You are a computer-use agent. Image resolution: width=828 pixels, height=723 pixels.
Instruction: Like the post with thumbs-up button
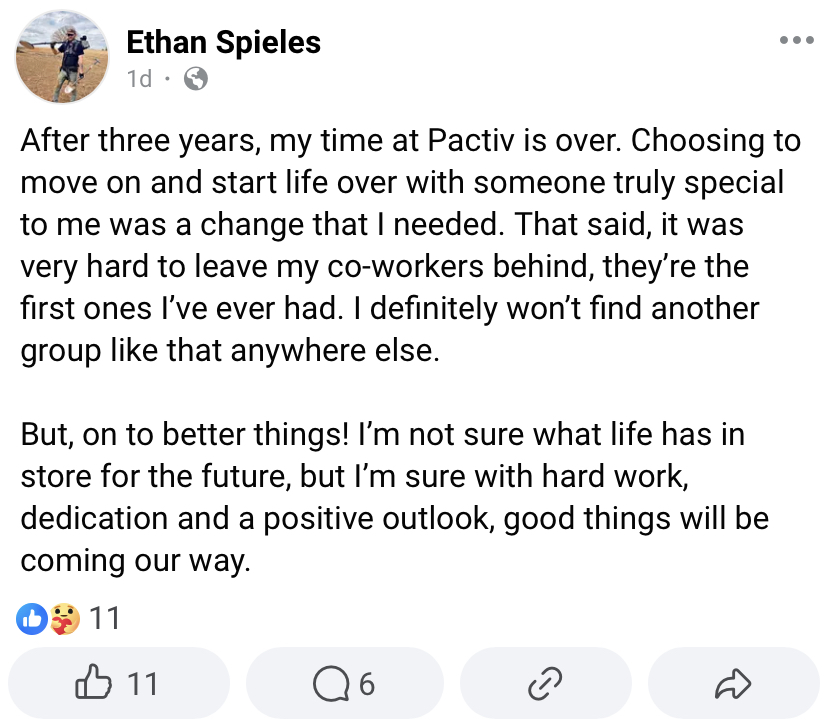pyautogui.click(x=119, y=683)
